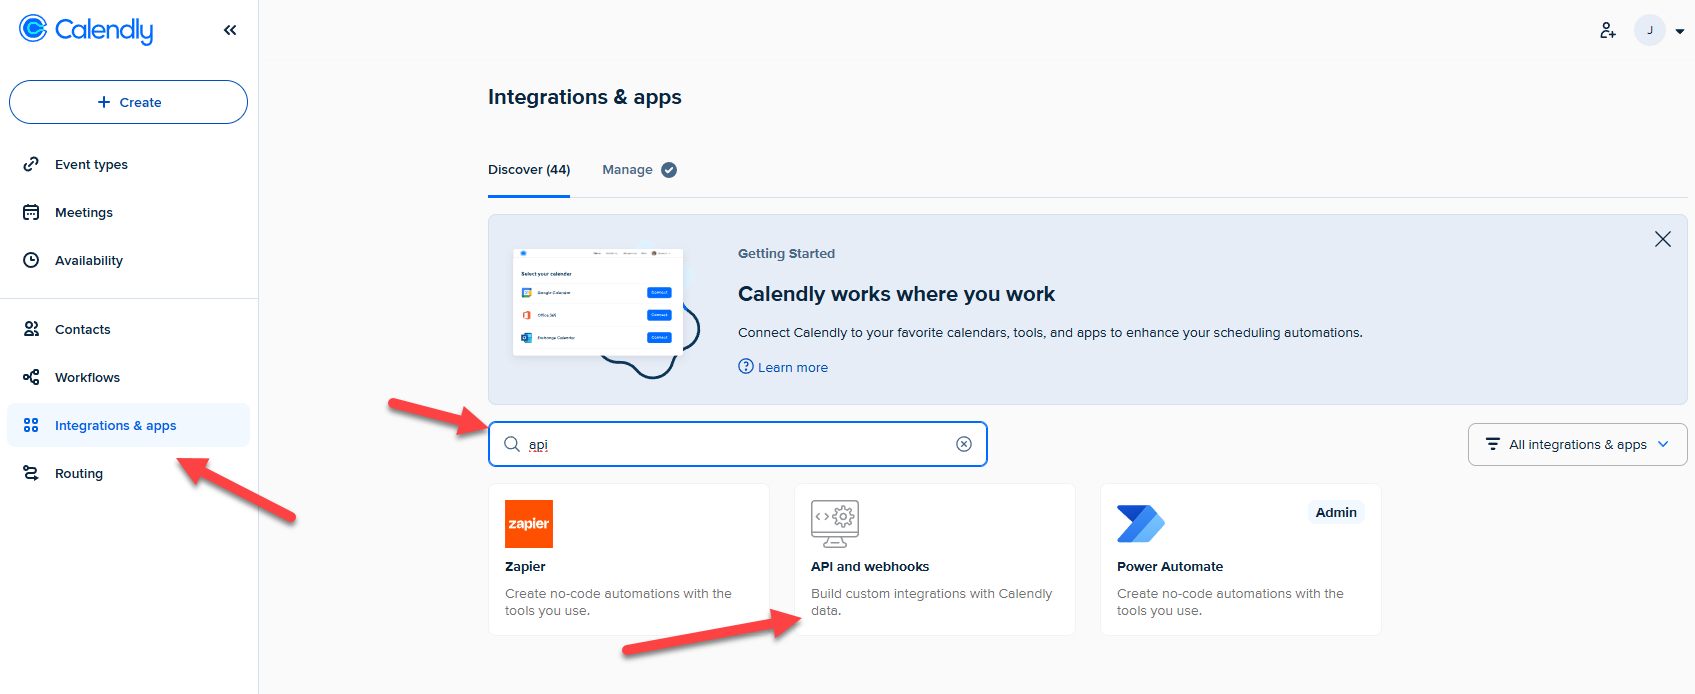The width and height of the screenshot is (1695, 694).
Task: Click the checkmark badge beside Manage
Action: click(669, 170)
